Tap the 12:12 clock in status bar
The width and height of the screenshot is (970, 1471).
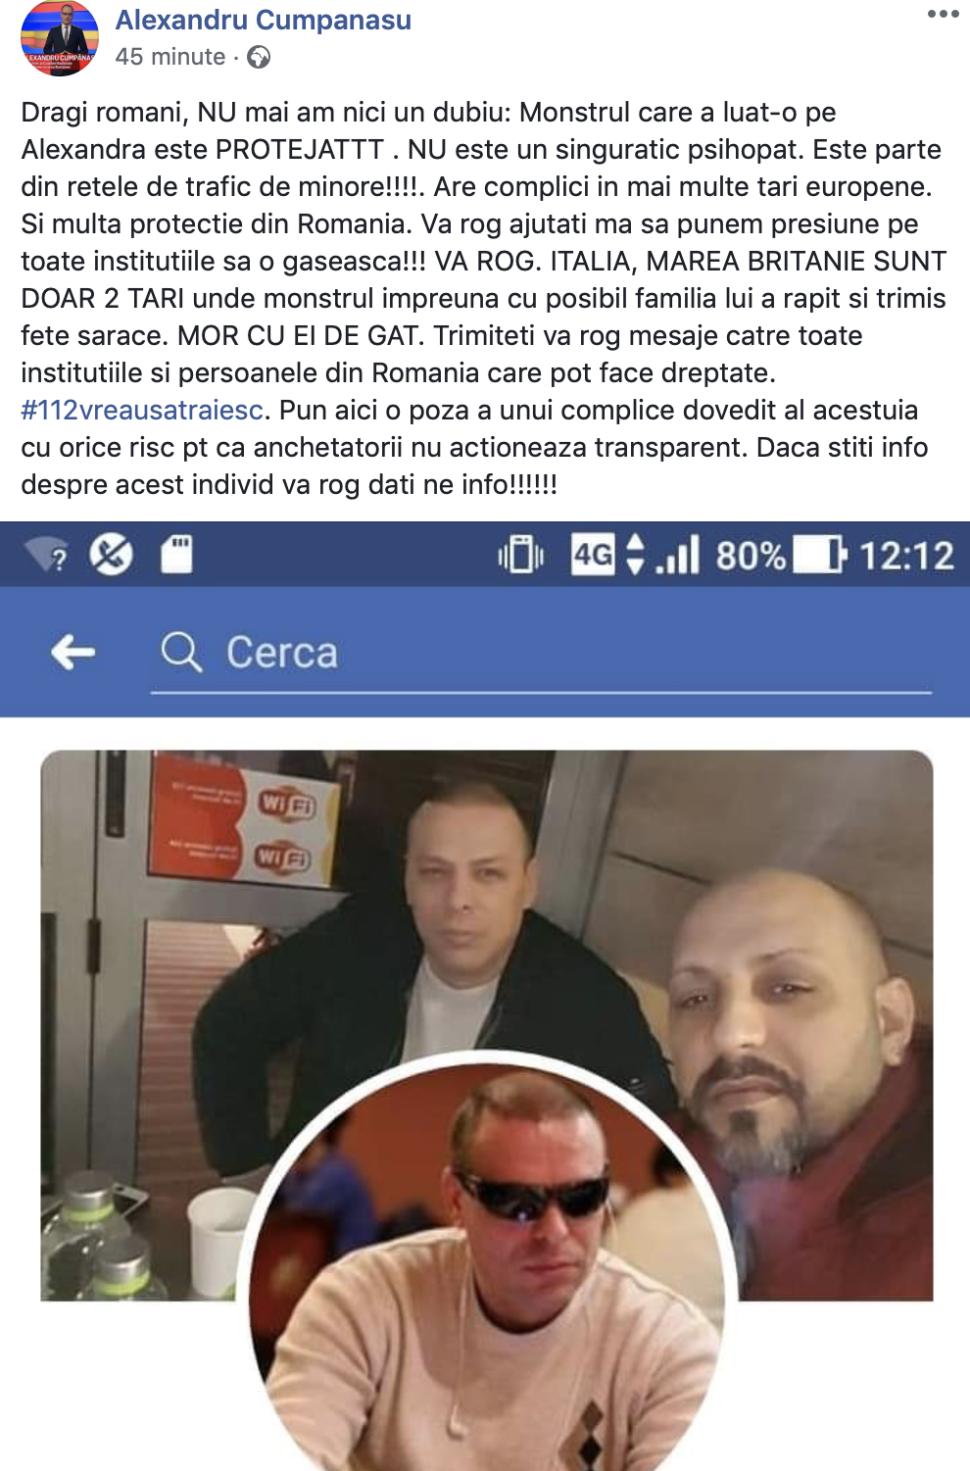click(x=907, y=555)
